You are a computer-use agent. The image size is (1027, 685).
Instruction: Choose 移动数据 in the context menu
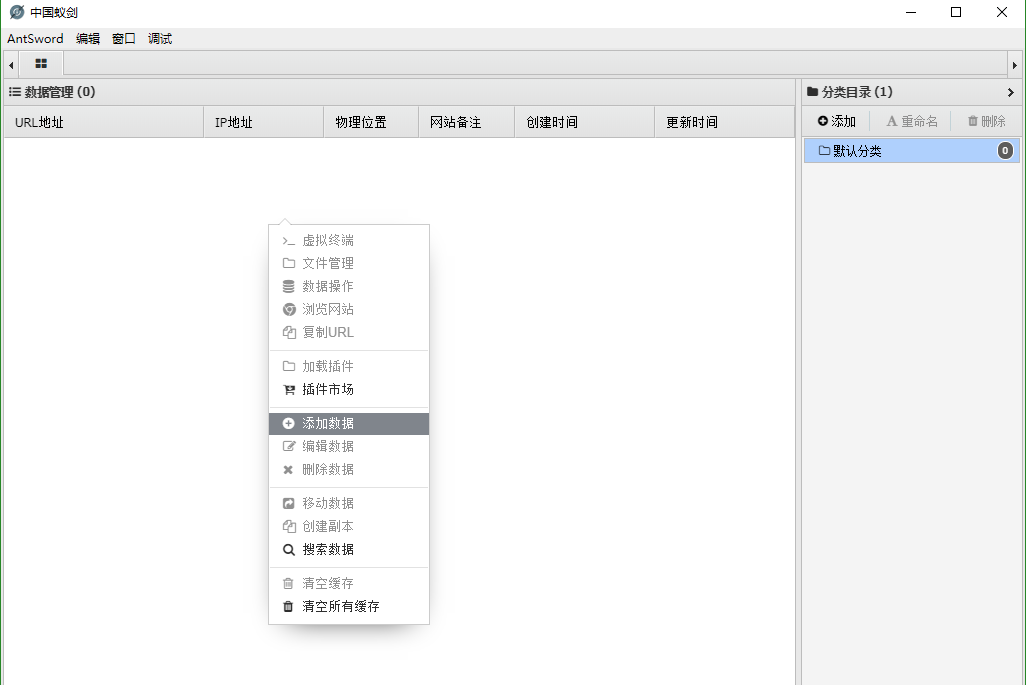[348, 504]
